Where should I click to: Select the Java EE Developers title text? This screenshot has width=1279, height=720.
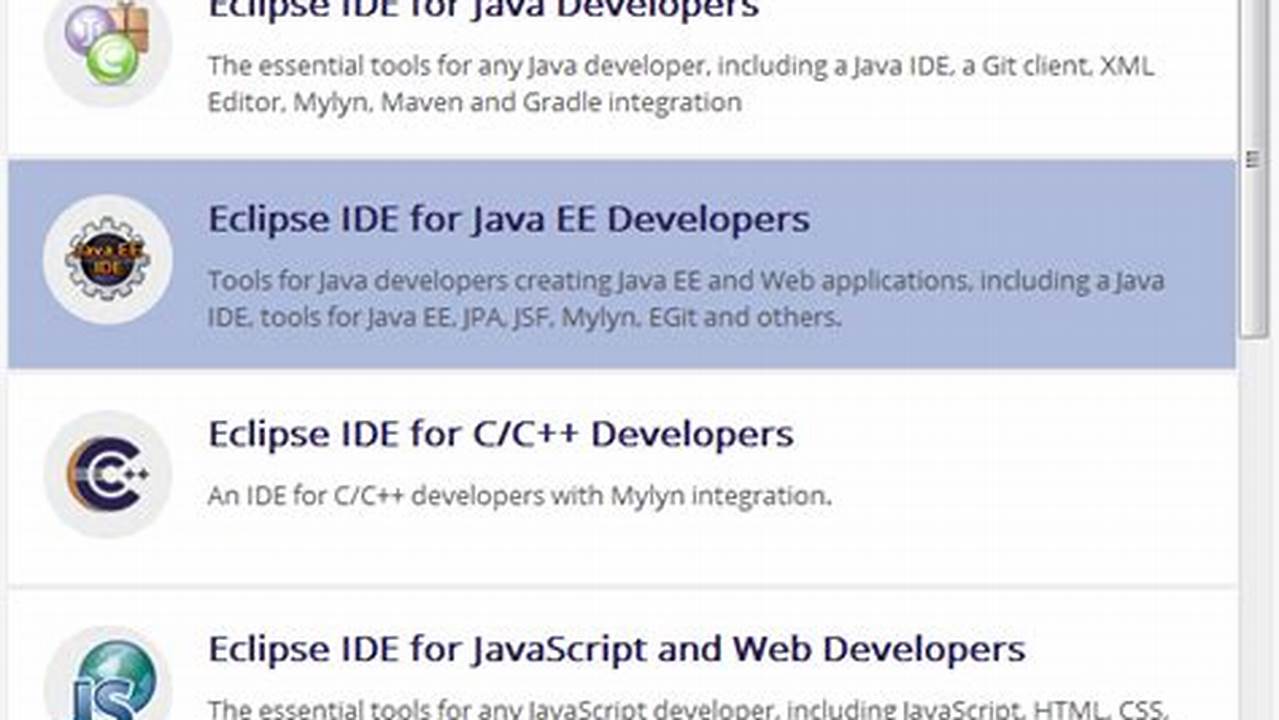[x=508, y=219]
